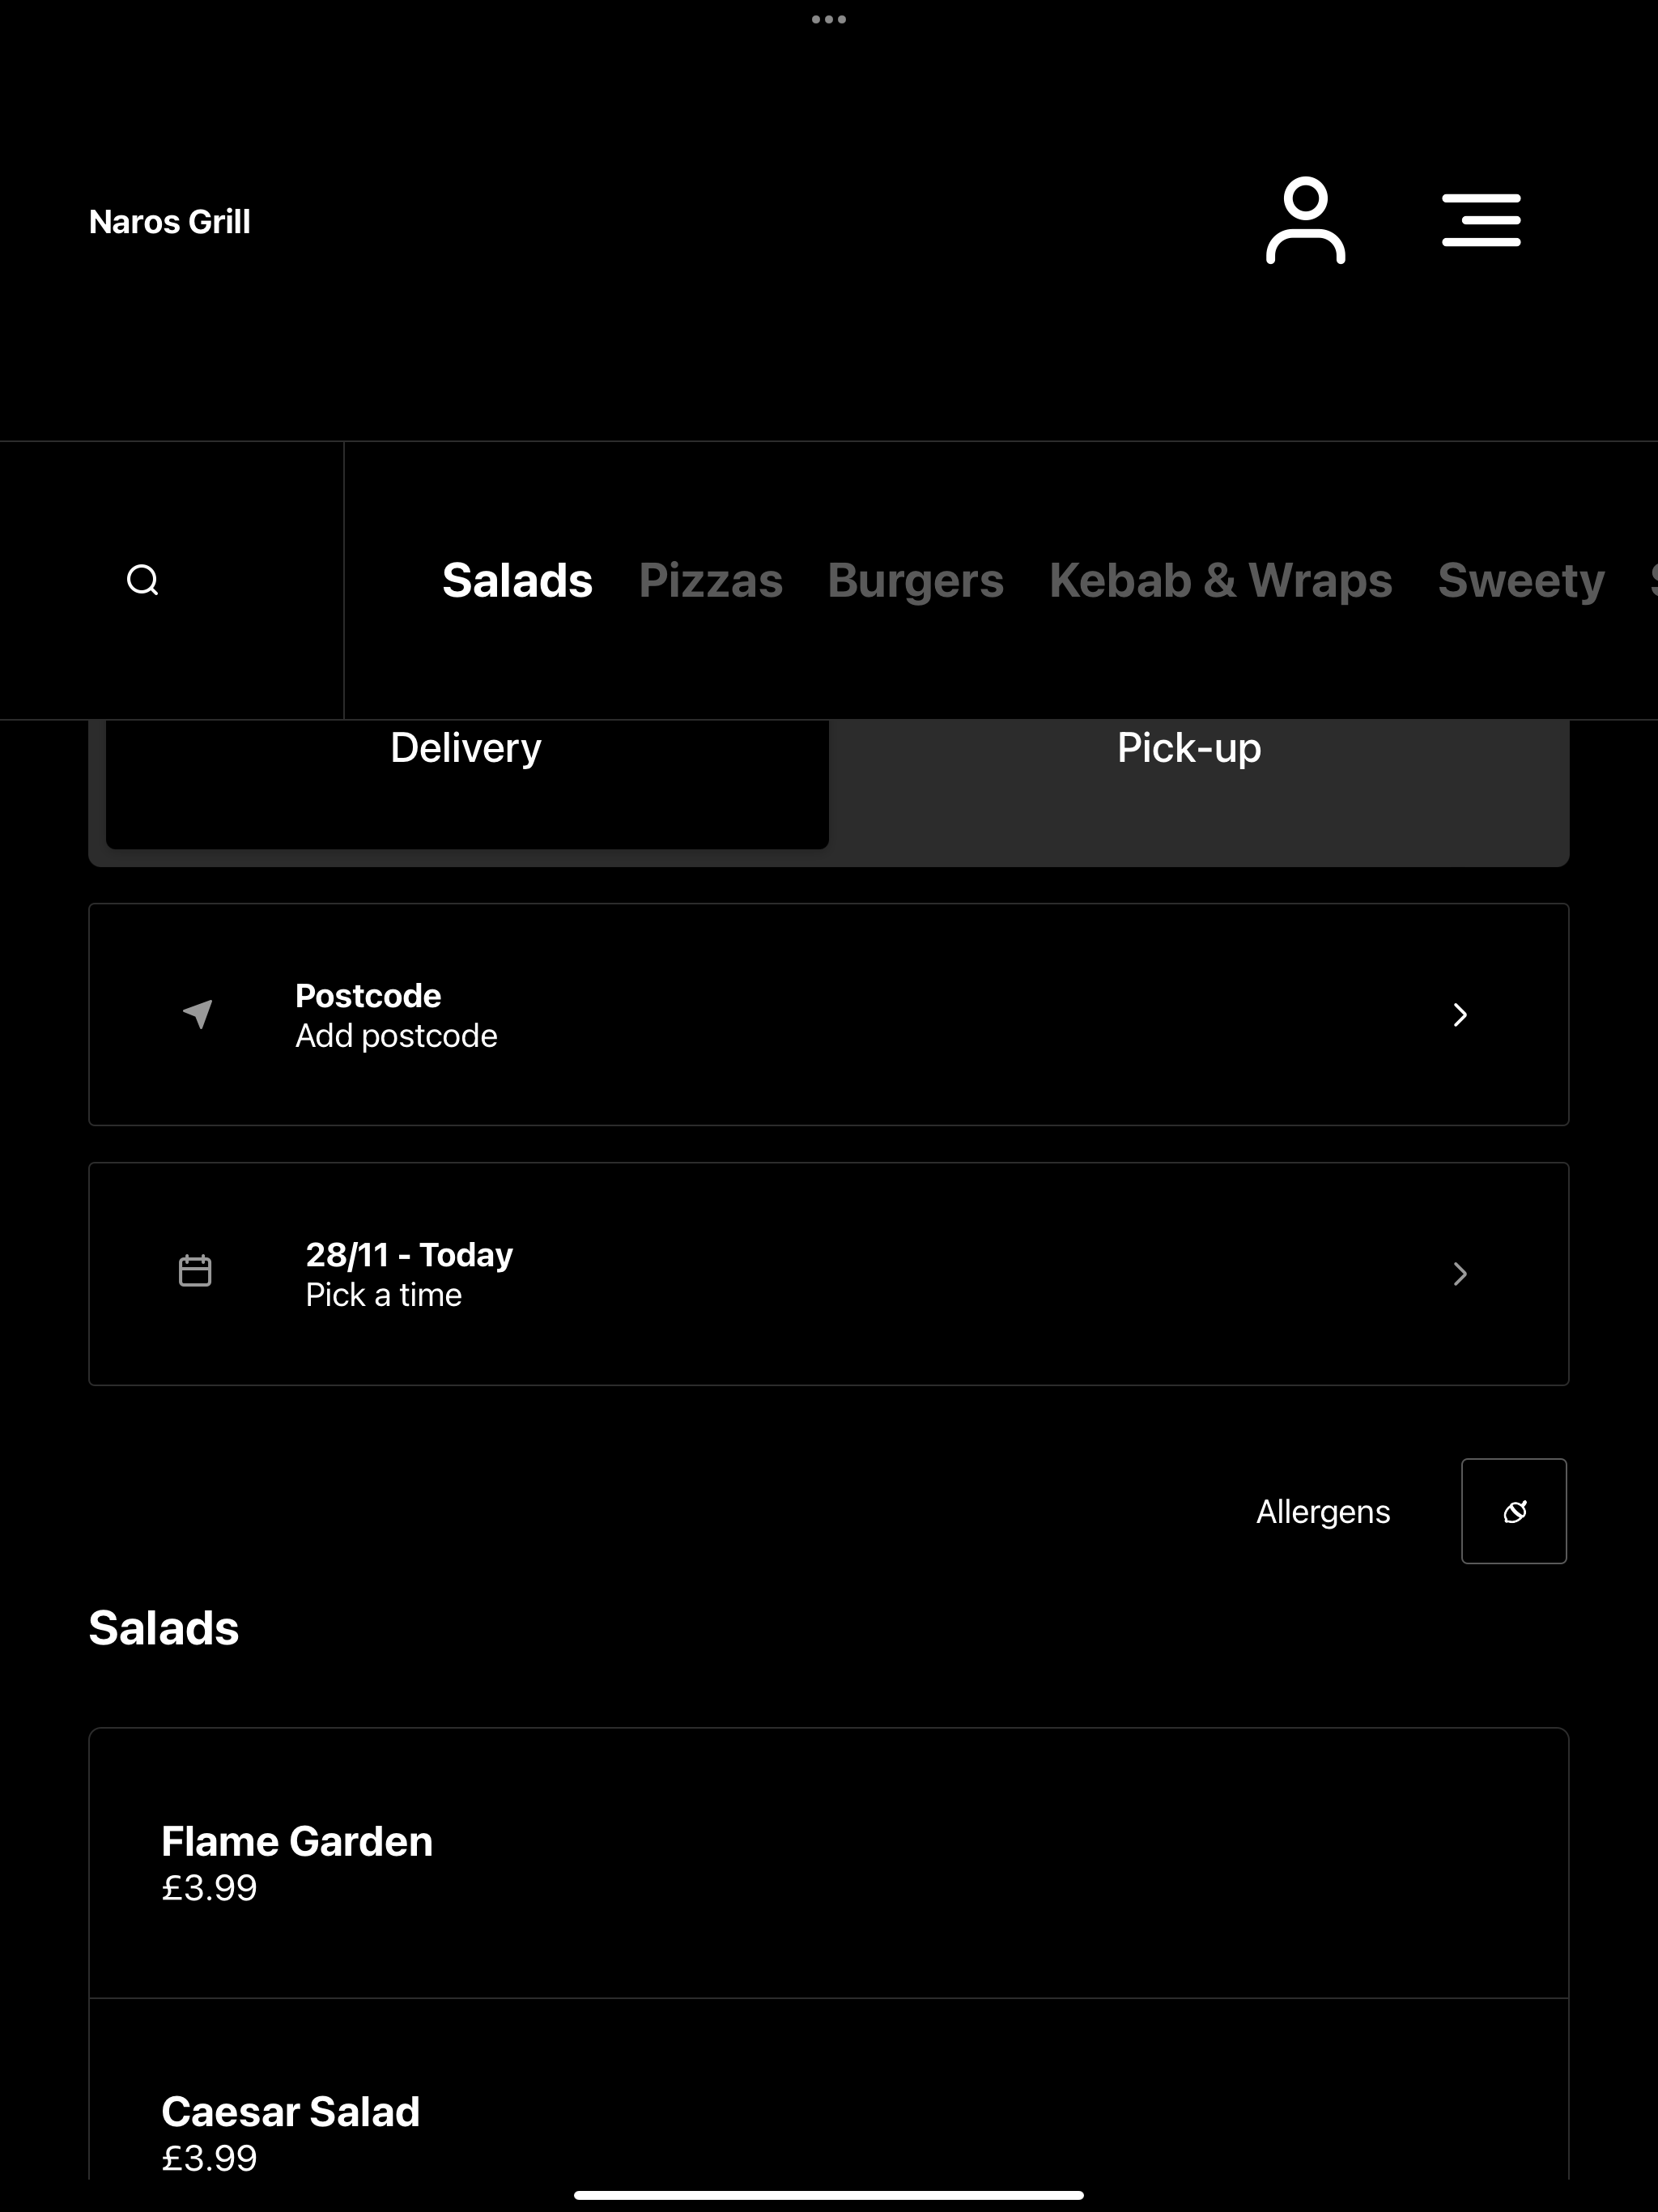Switch to the Pizzas category tab
This screenshot has height=2212, width=1658.
point(711,580)
